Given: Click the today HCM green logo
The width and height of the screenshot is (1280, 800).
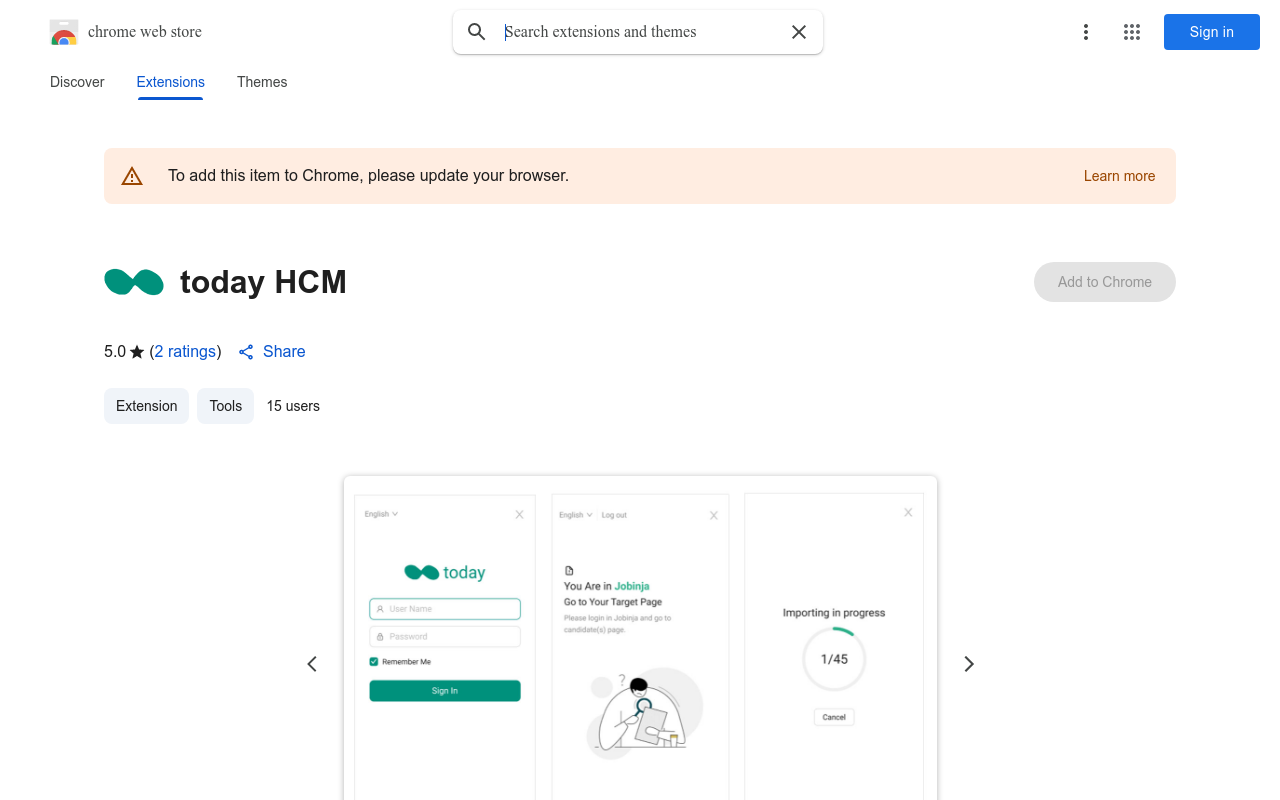Looking at the screenshot, I should (x=134, y=282).
